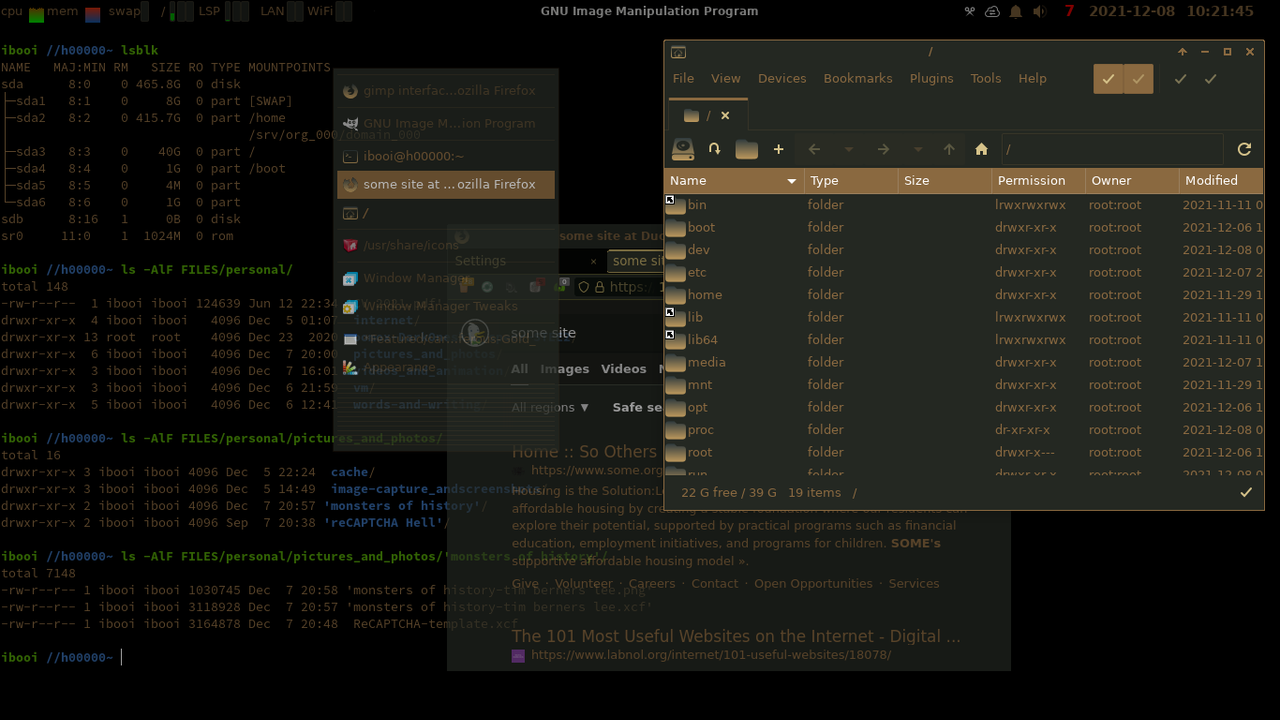The height and width of the screenshot is (720, 1280).
Task: Select the home folder row
Action: click(x=964, y=295)
